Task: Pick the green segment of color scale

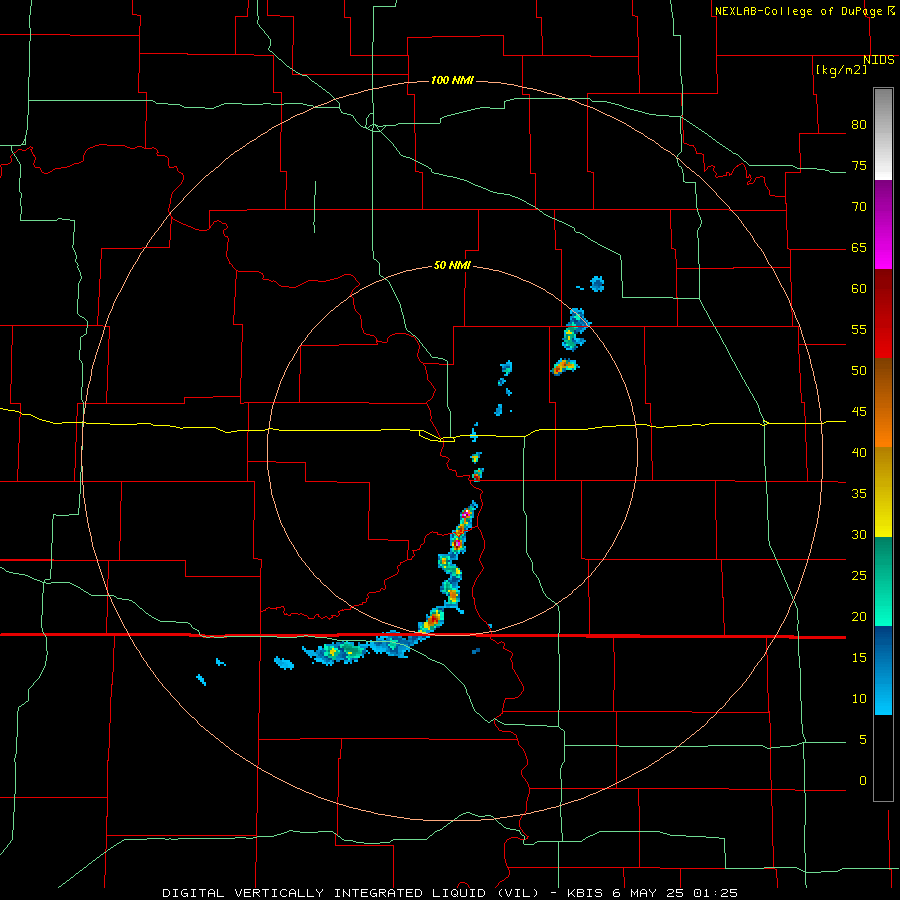Action: (x=883, y=581)
